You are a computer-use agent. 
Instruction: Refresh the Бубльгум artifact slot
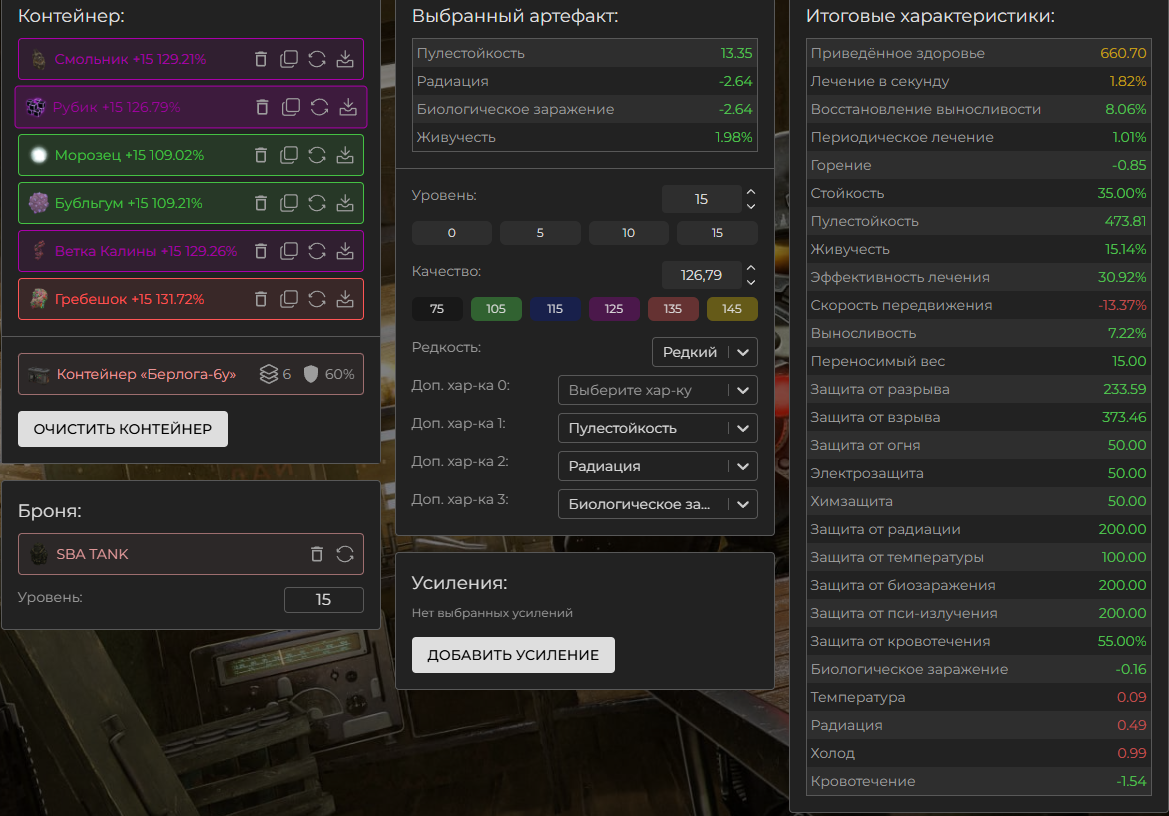click(317, 203)
